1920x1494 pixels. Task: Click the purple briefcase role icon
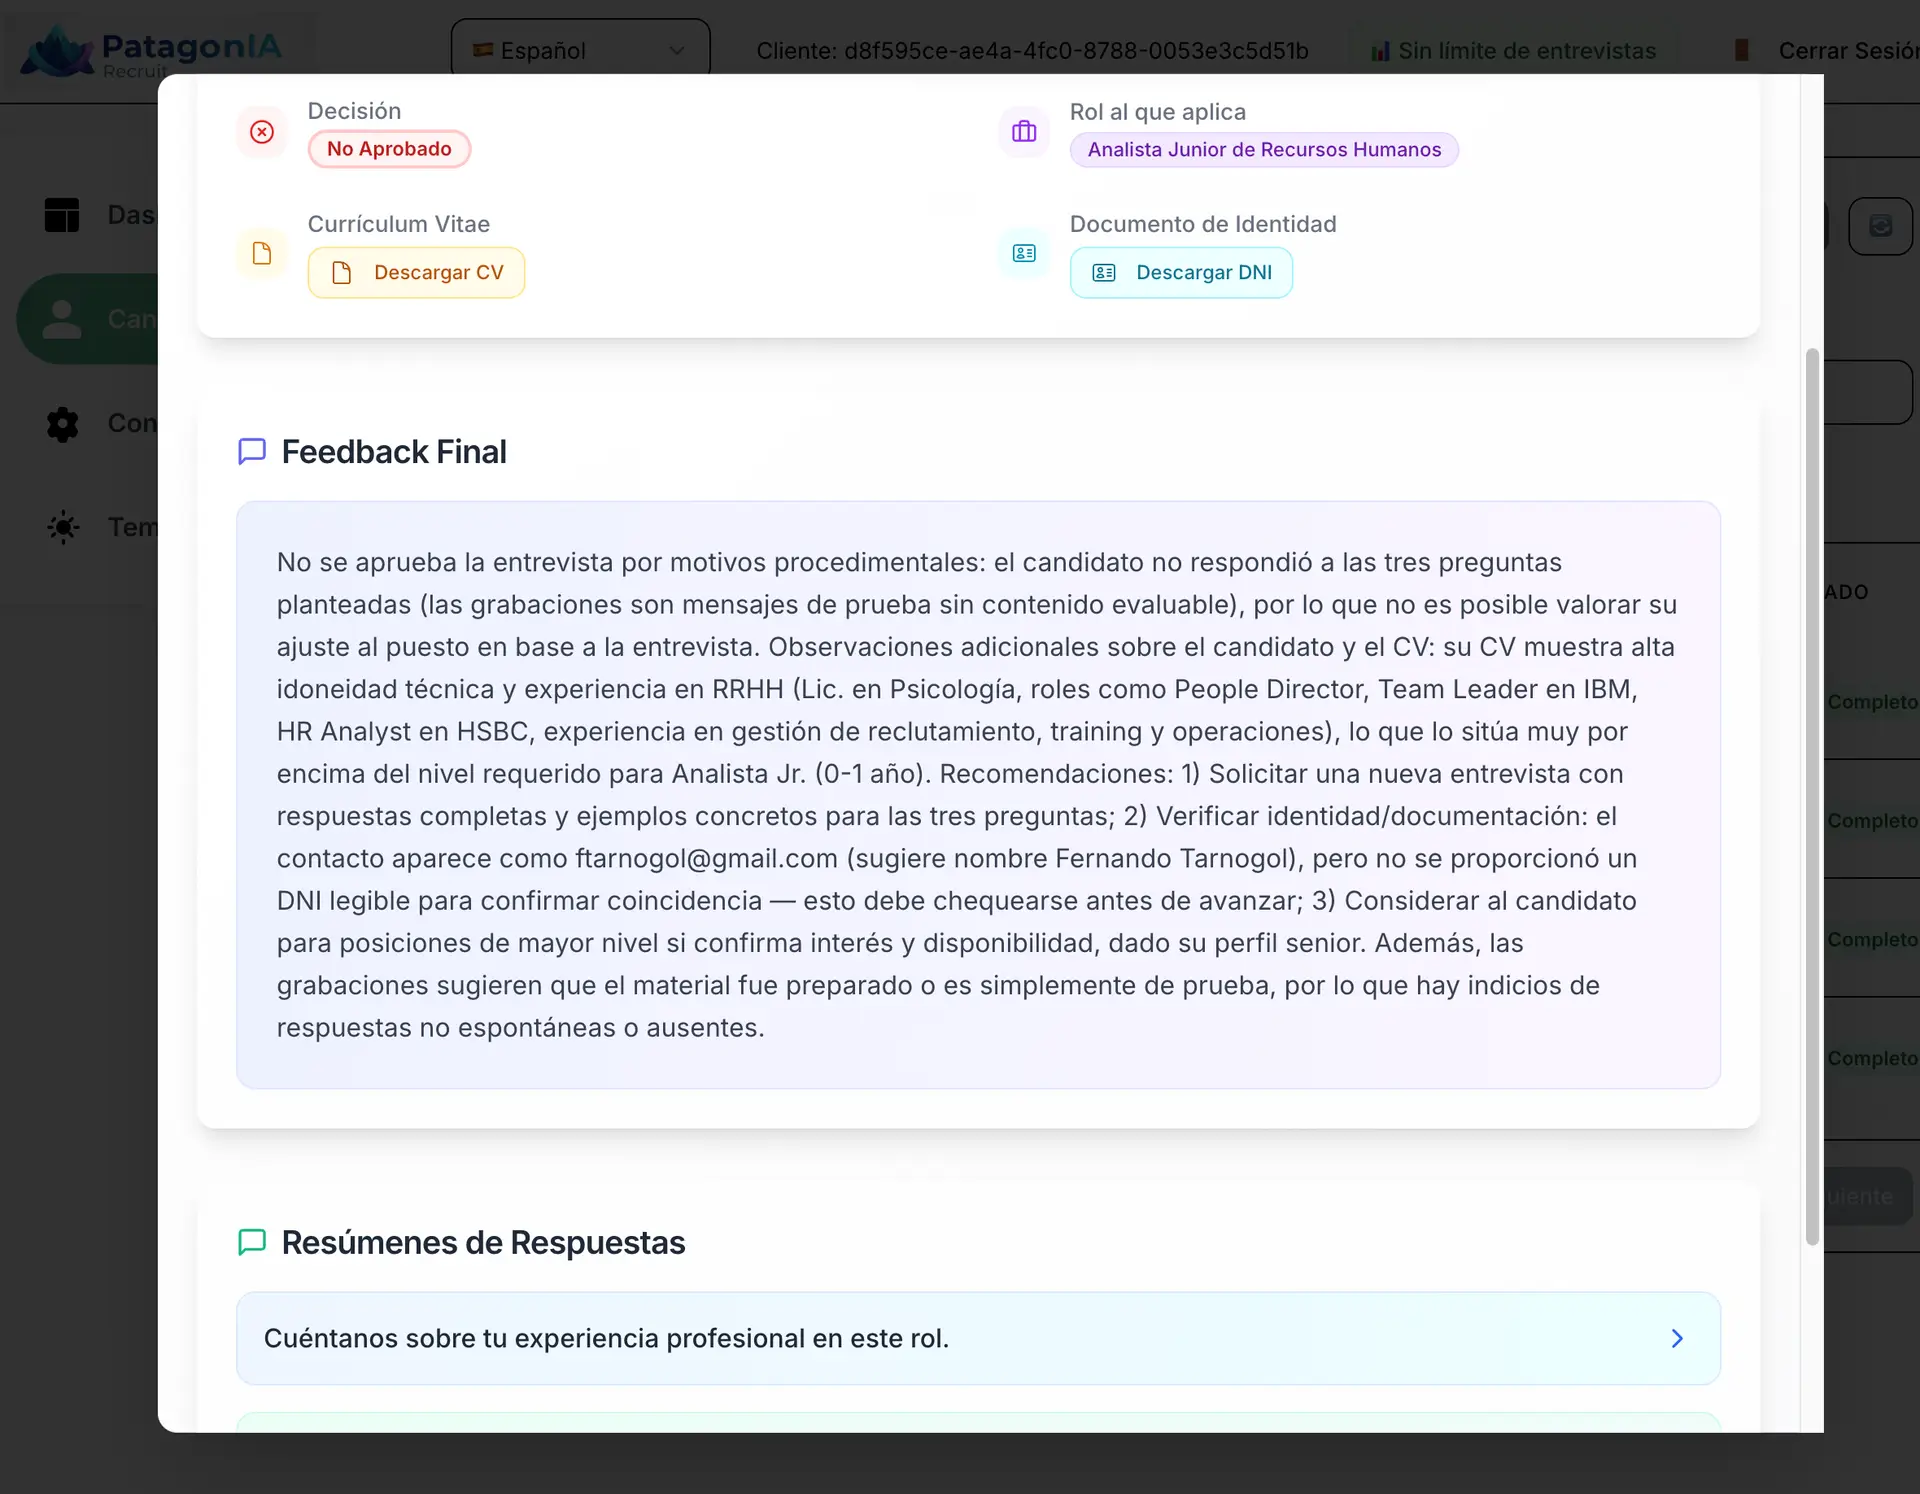(1024, 132)
